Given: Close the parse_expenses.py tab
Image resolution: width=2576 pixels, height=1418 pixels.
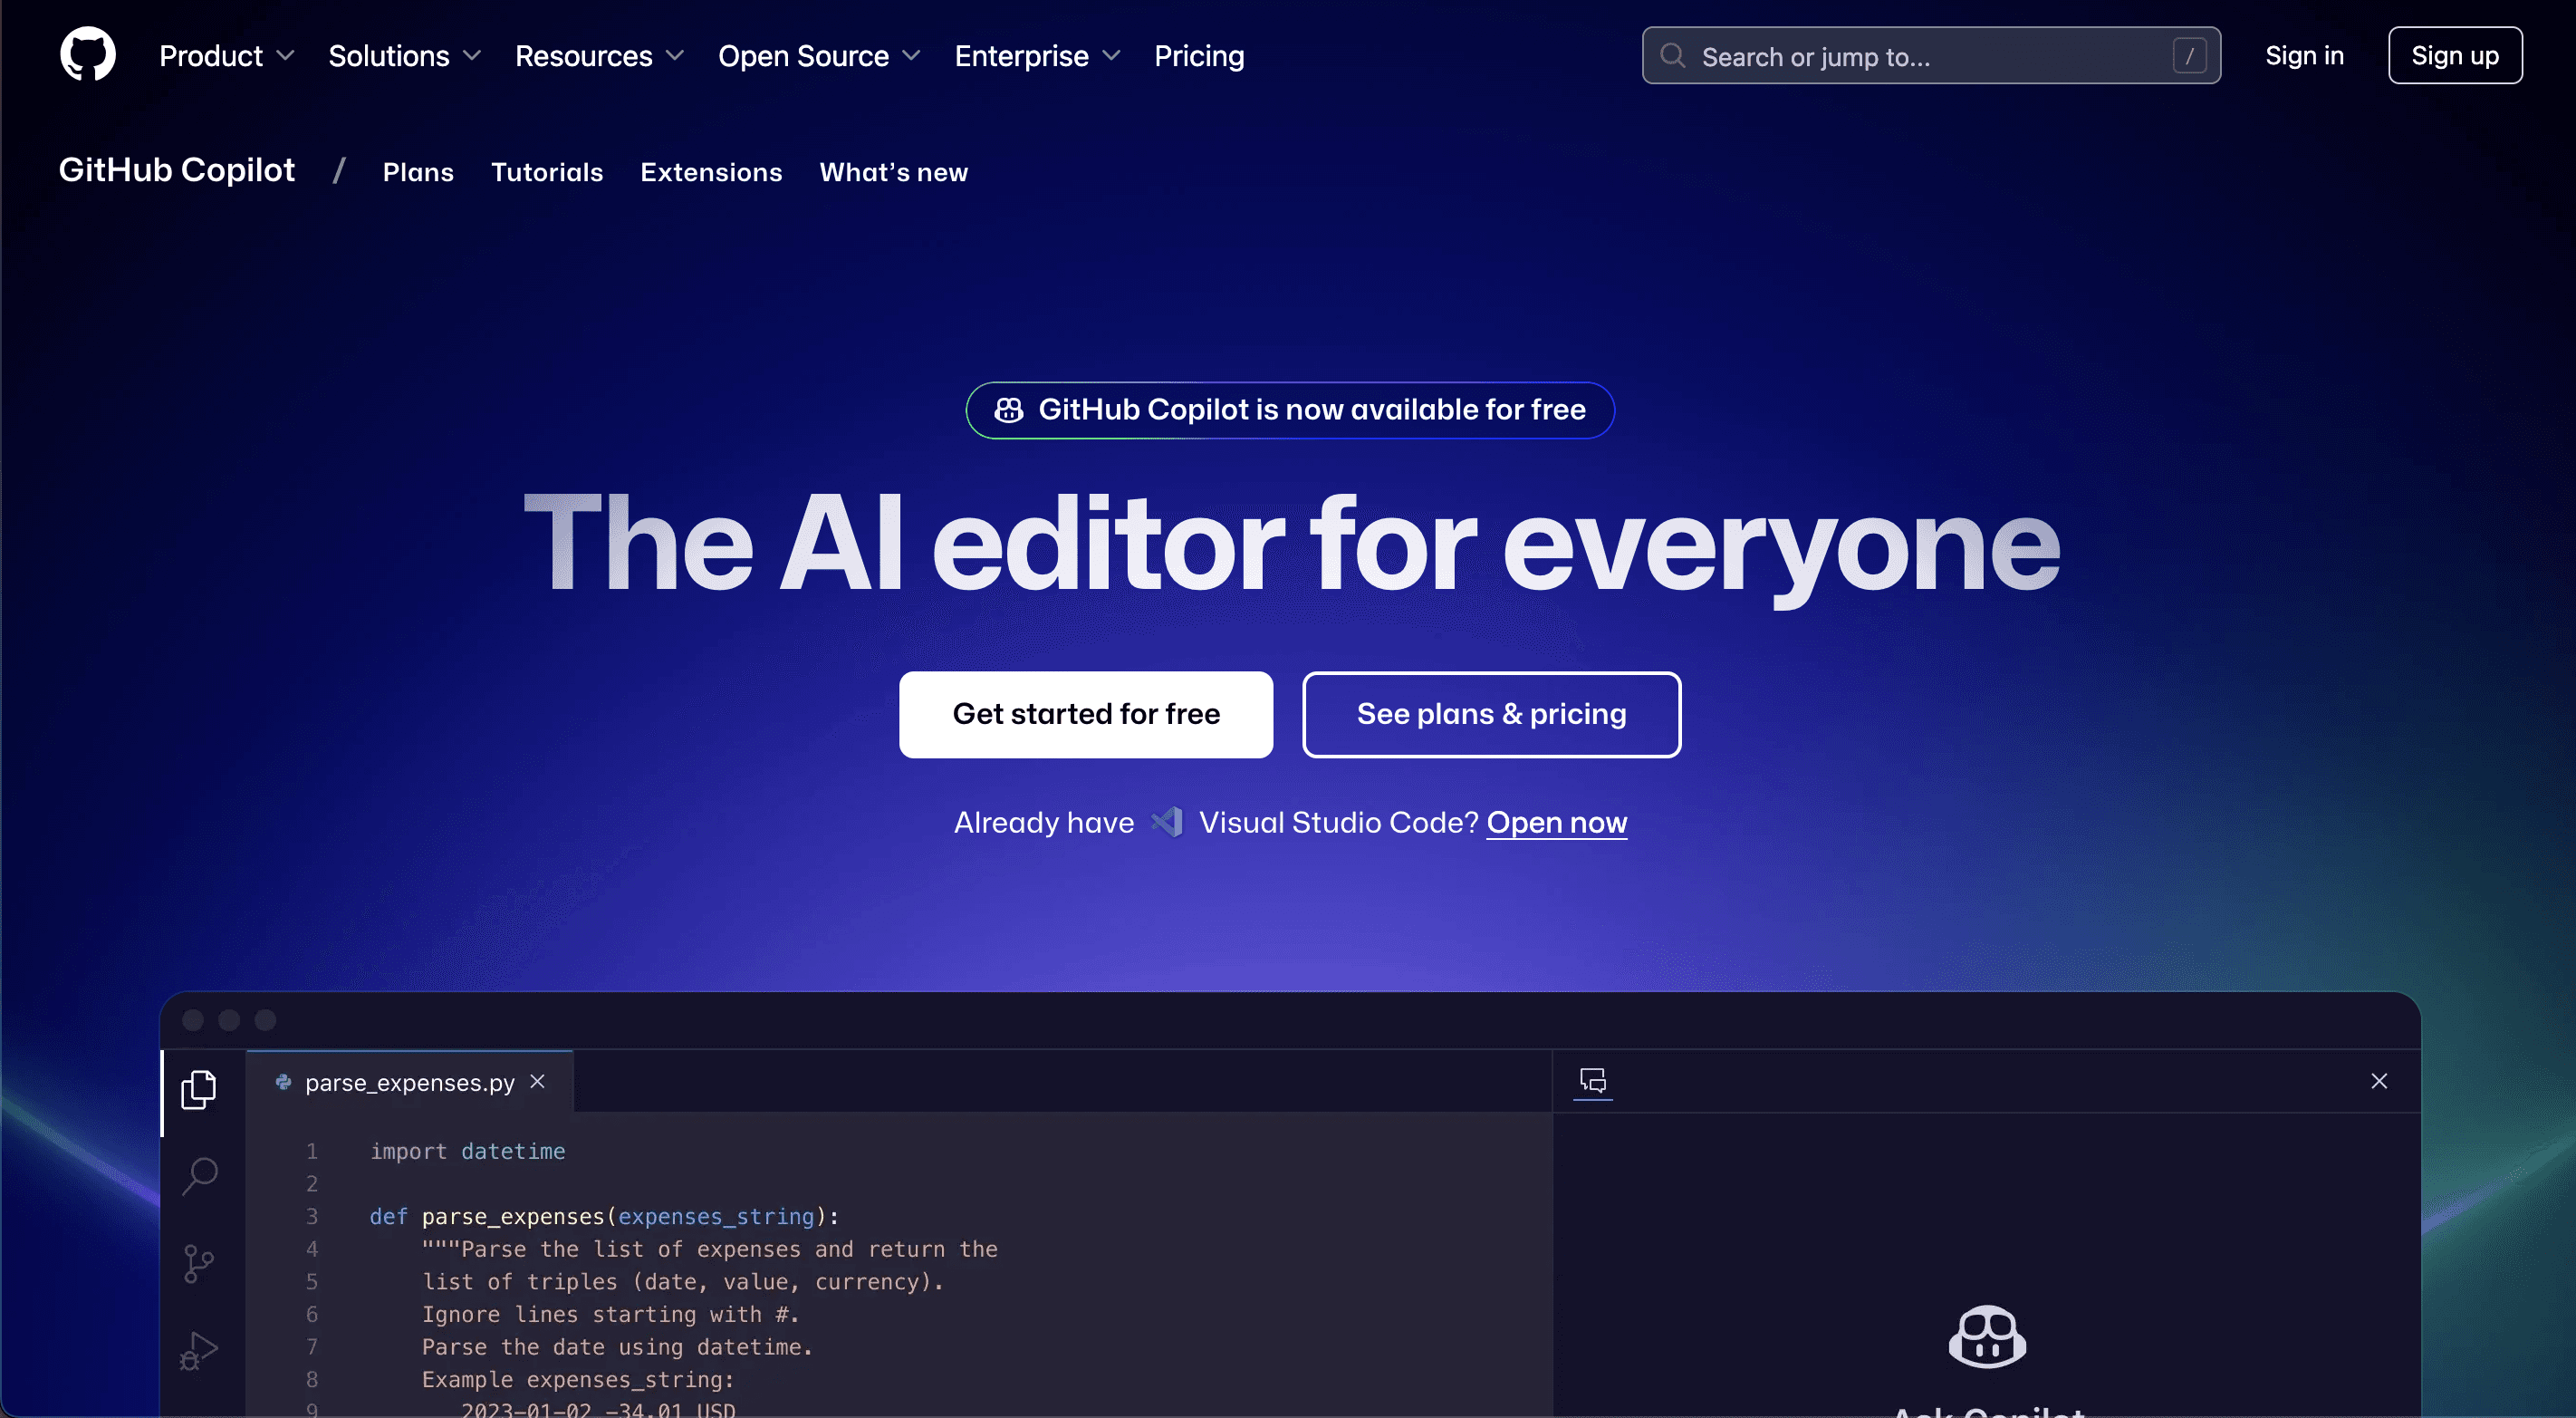Looking at the screenshot, I should (538, 1081).
